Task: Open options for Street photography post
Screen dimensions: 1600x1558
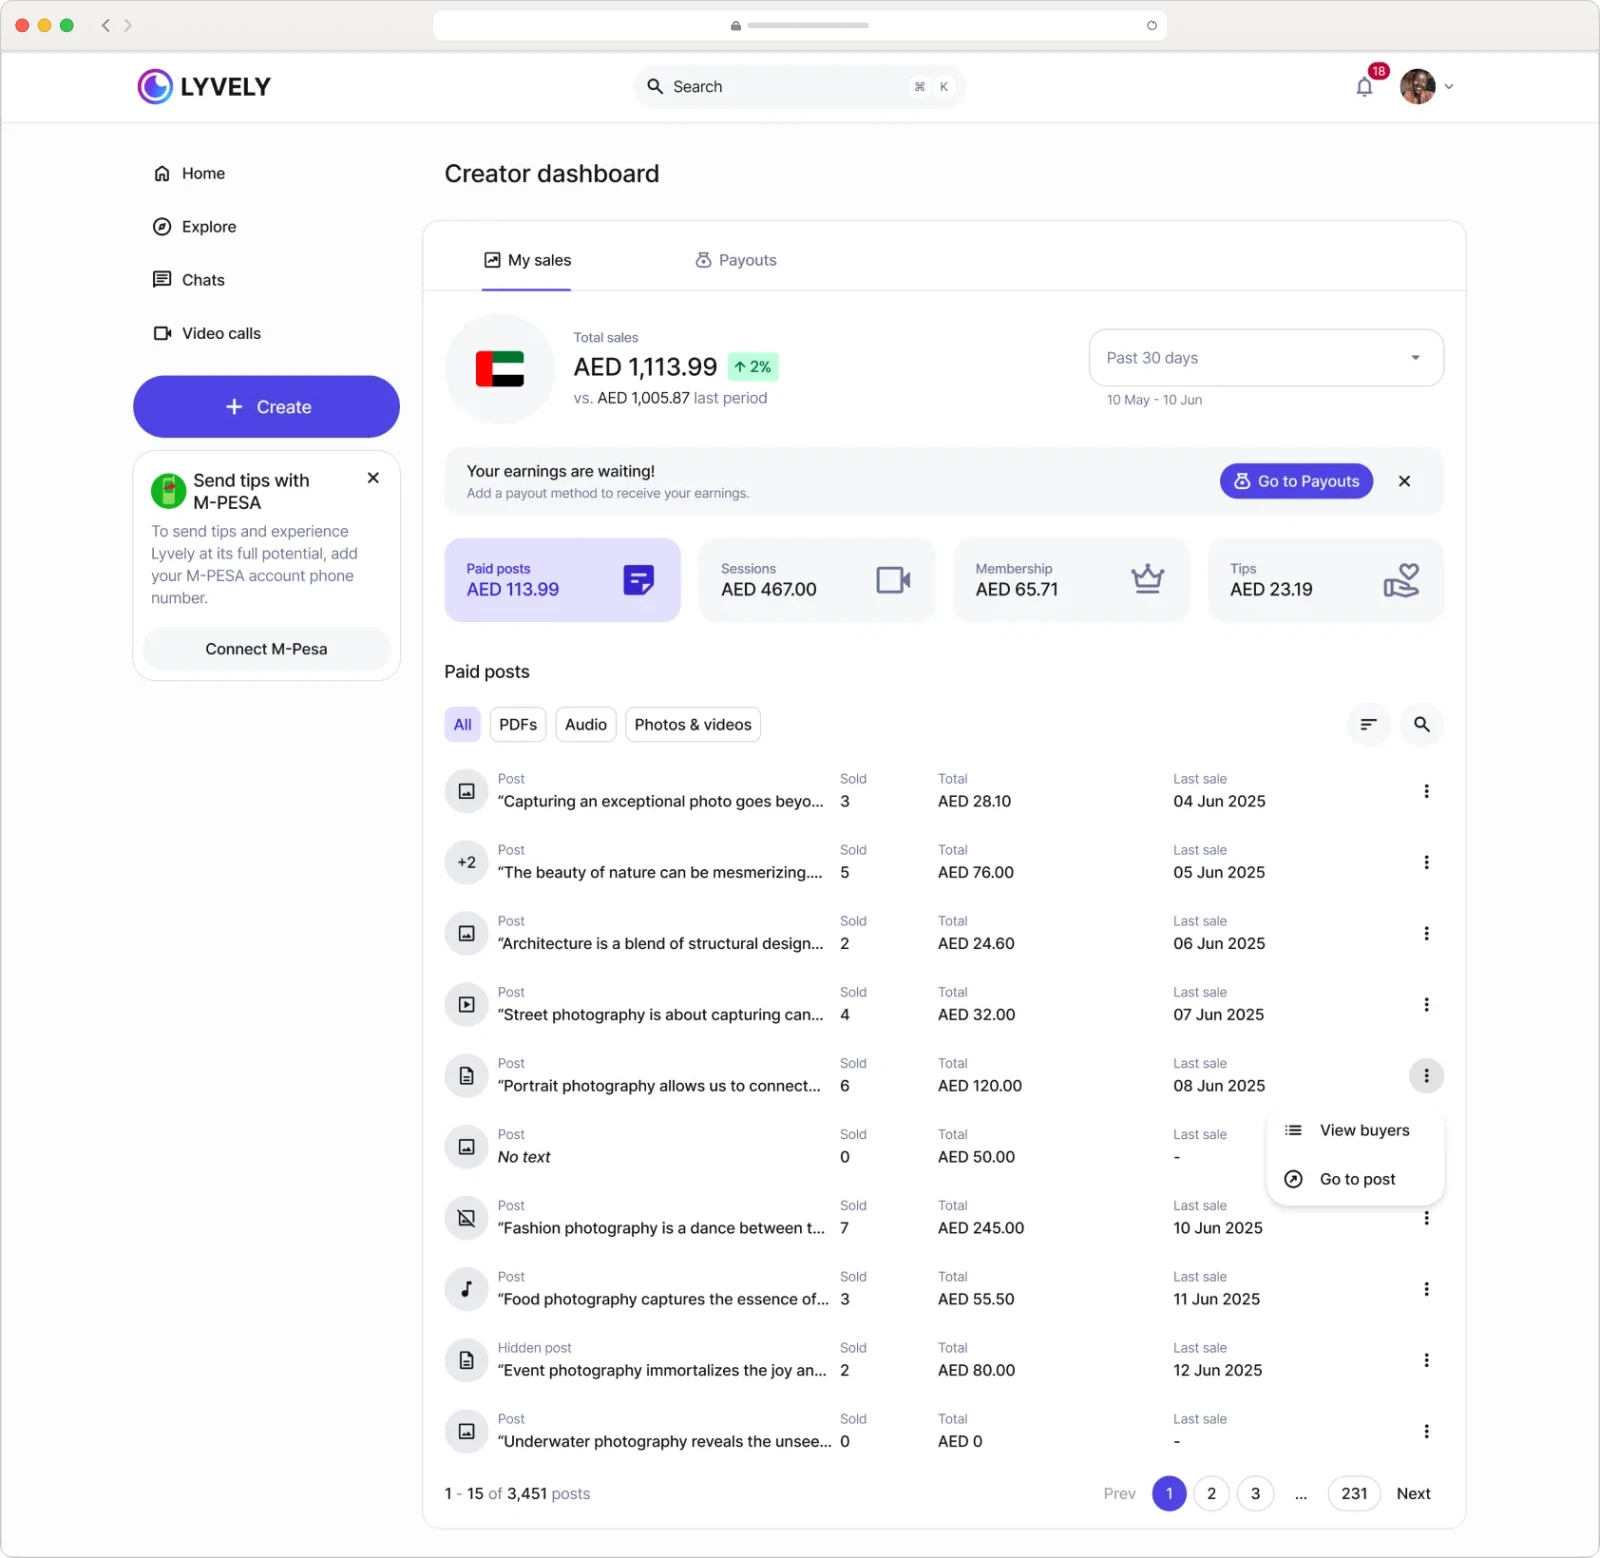Action: [x=1426, y=1004]
